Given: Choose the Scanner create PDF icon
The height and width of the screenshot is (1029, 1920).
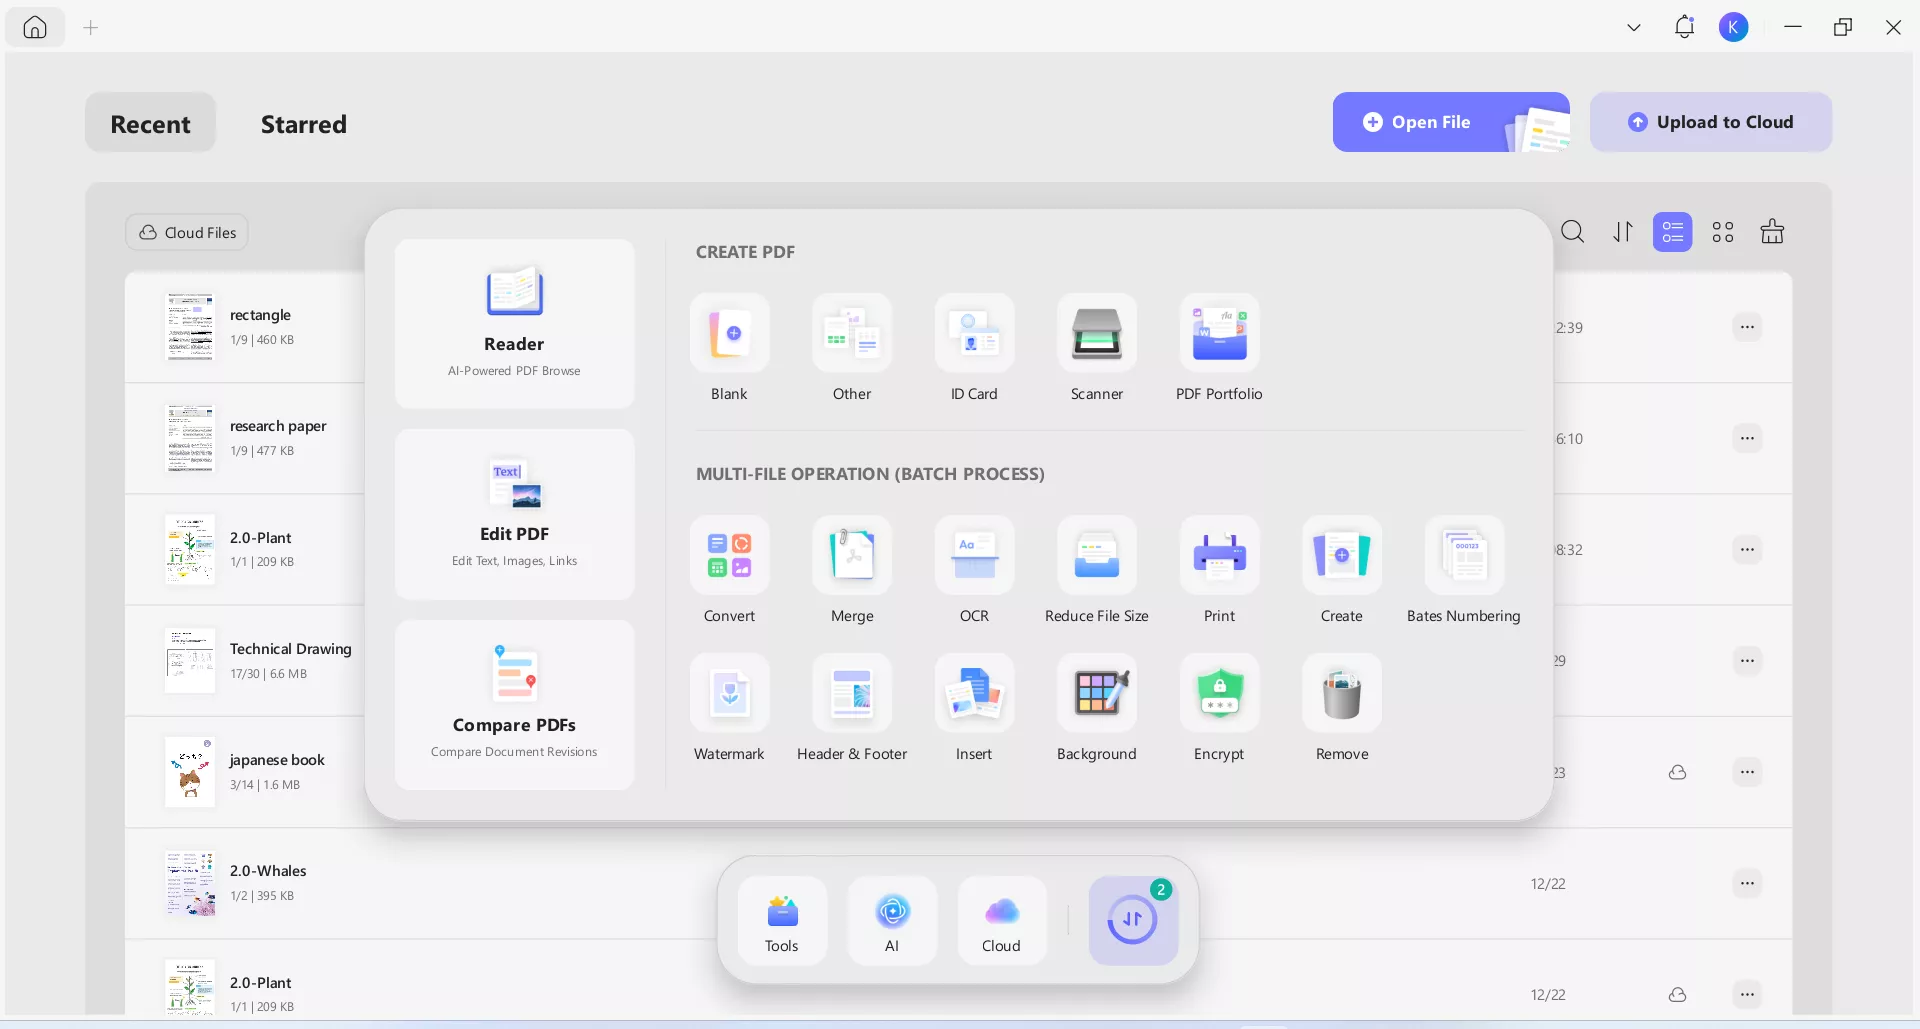Looking at the screenshot, I should click(1097, 333).
